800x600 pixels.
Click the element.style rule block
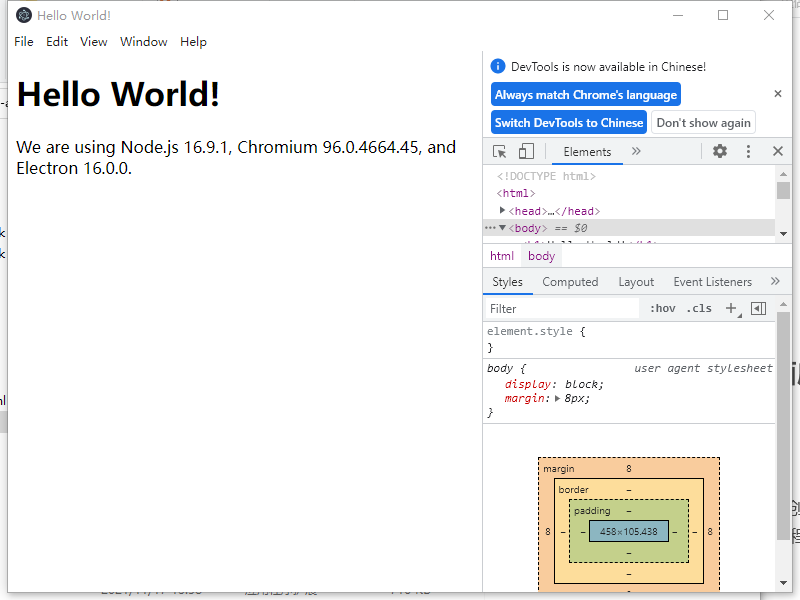point(629,339)
